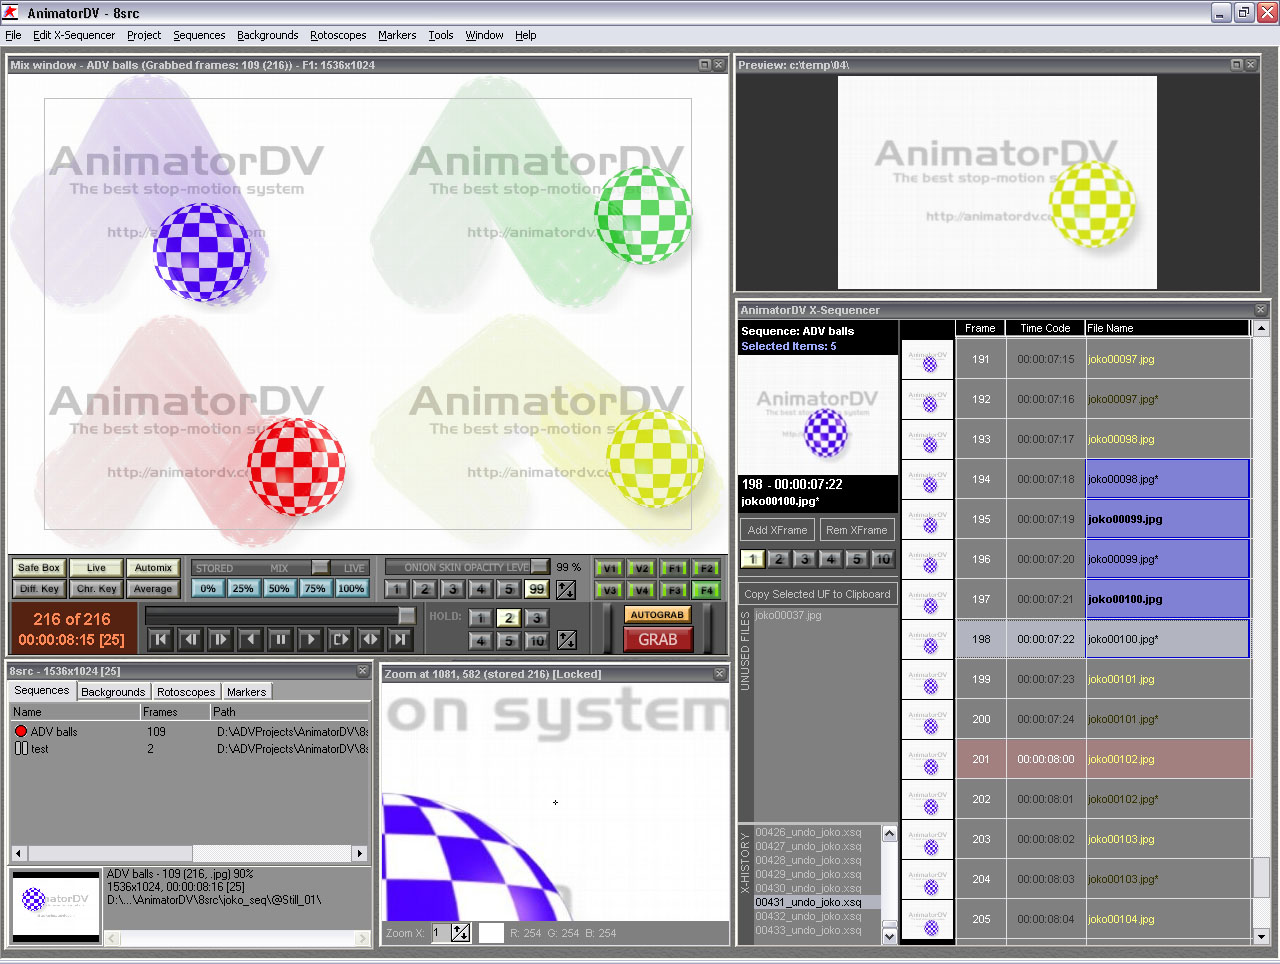The image size is (1280, 964).
Task: Click the X-Sequencer frame list up arrow
Action: click(1261, 328)
